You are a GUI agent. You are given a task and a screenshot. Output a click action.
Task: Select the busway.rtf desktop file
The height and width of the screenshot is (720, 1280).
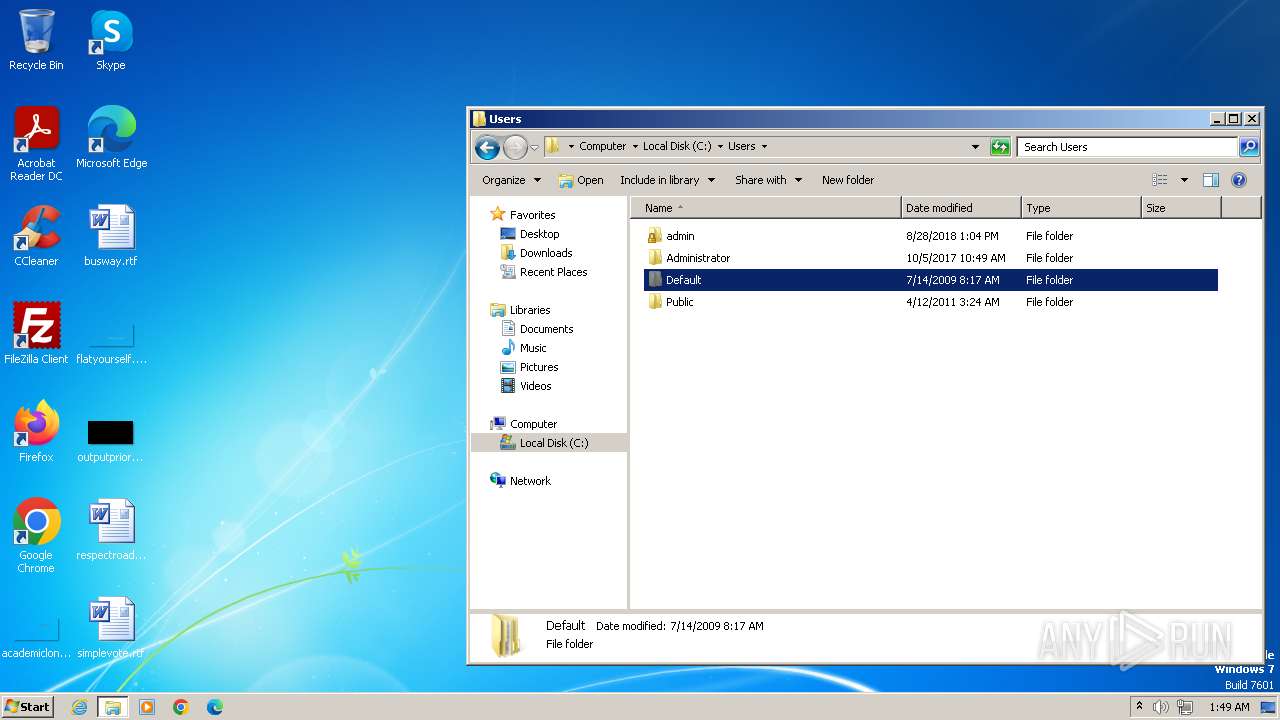pyautogui.click(x=111, y=235)
